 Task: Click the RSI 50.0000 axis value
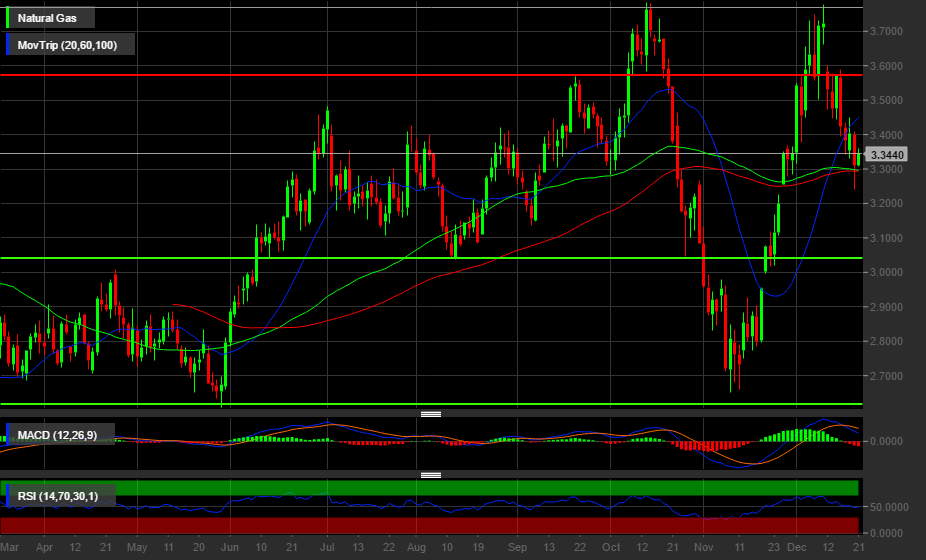click(x=889, y=507)
